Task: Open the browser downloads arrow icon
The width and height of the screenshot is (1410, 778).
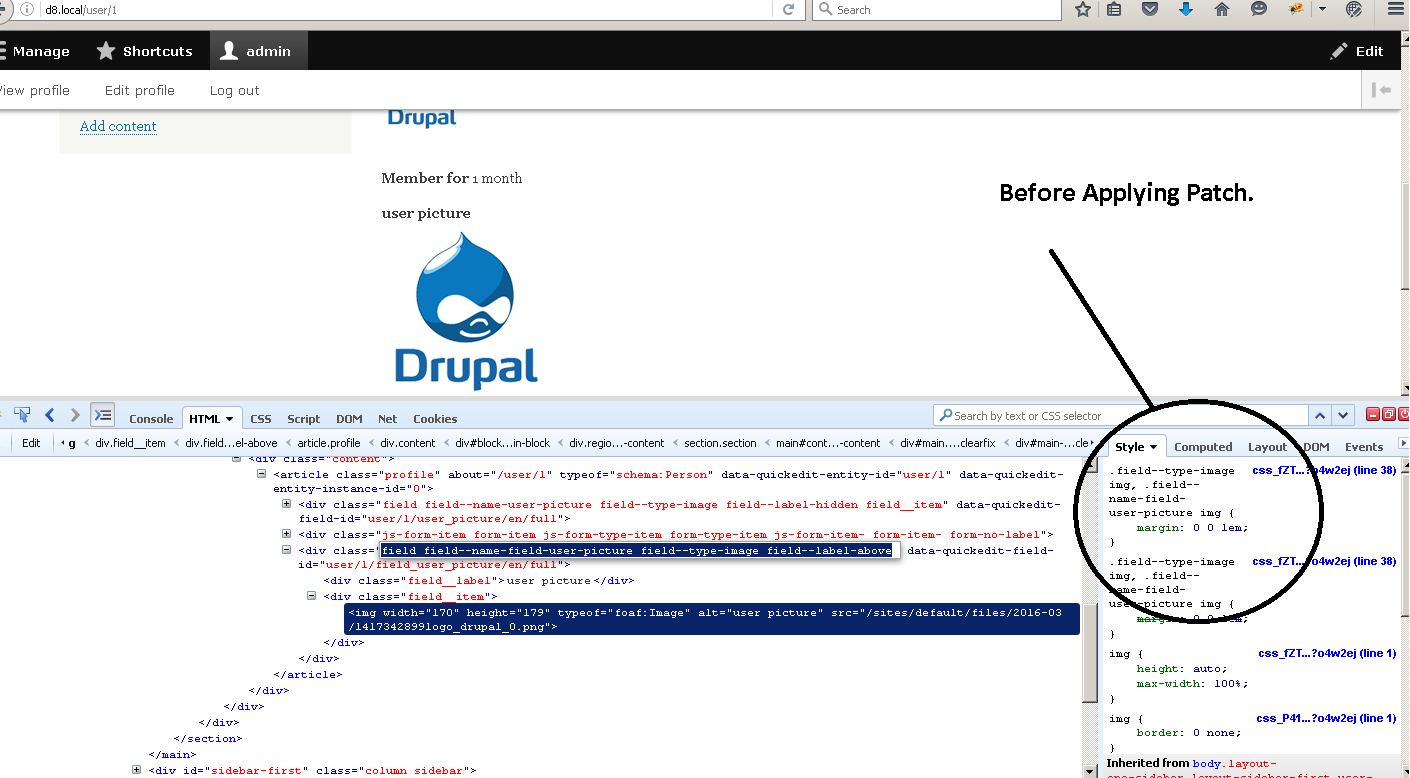Action: [1186, 9]
